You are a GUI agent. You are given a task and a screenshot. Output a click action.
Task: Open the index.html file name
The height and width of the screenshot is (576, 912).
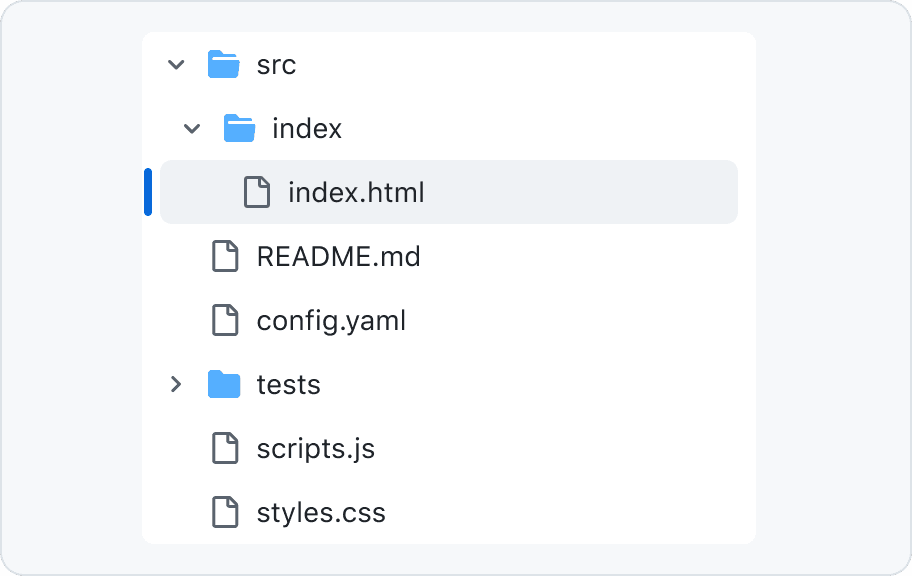pyautogui.click(x=356, y=192)
